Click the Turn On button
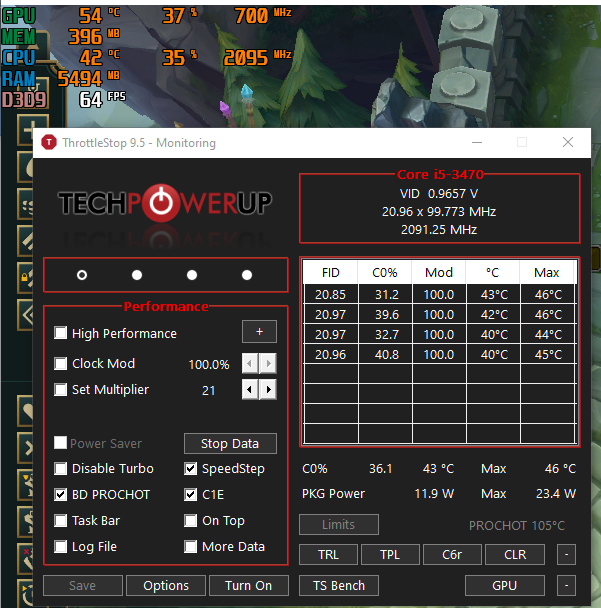The height and width of the screenshot is (608, 601). (249, 585)
